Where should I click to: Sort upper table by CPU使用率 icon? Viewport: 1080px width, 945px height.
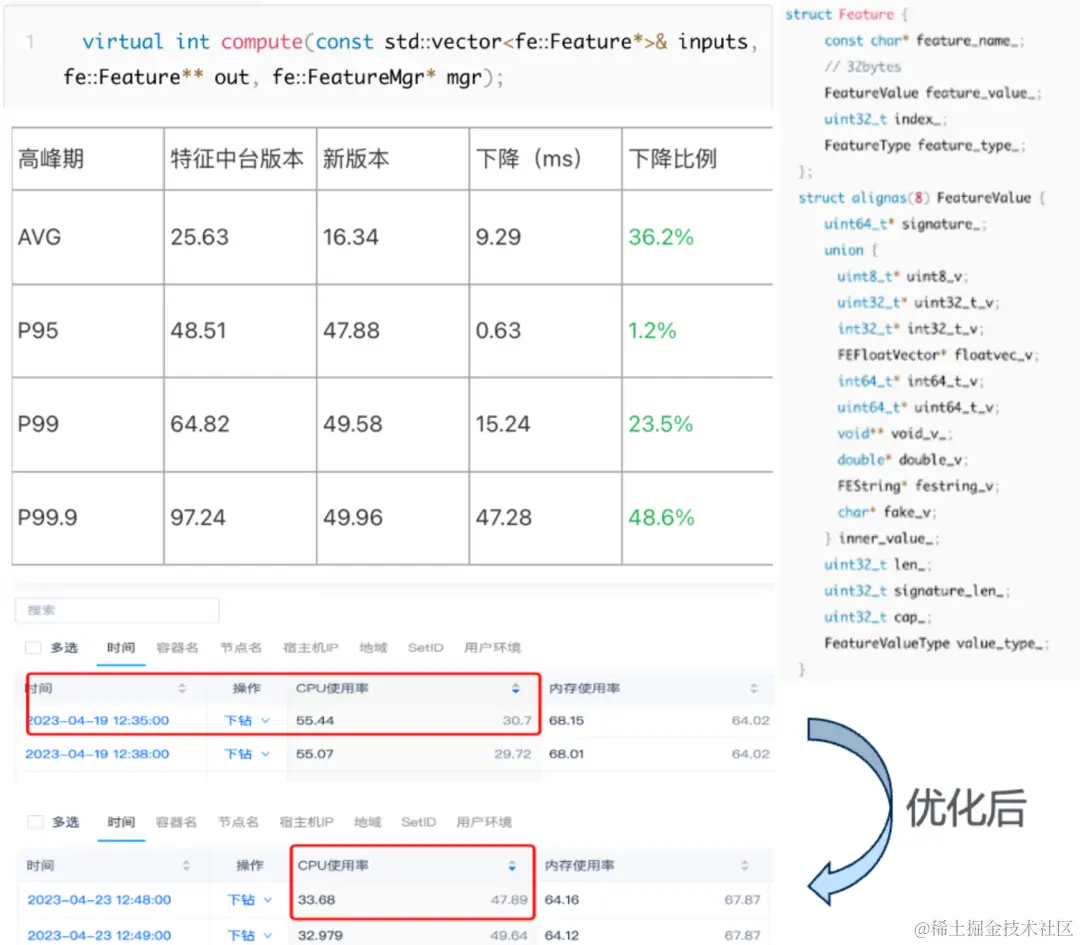515,688
